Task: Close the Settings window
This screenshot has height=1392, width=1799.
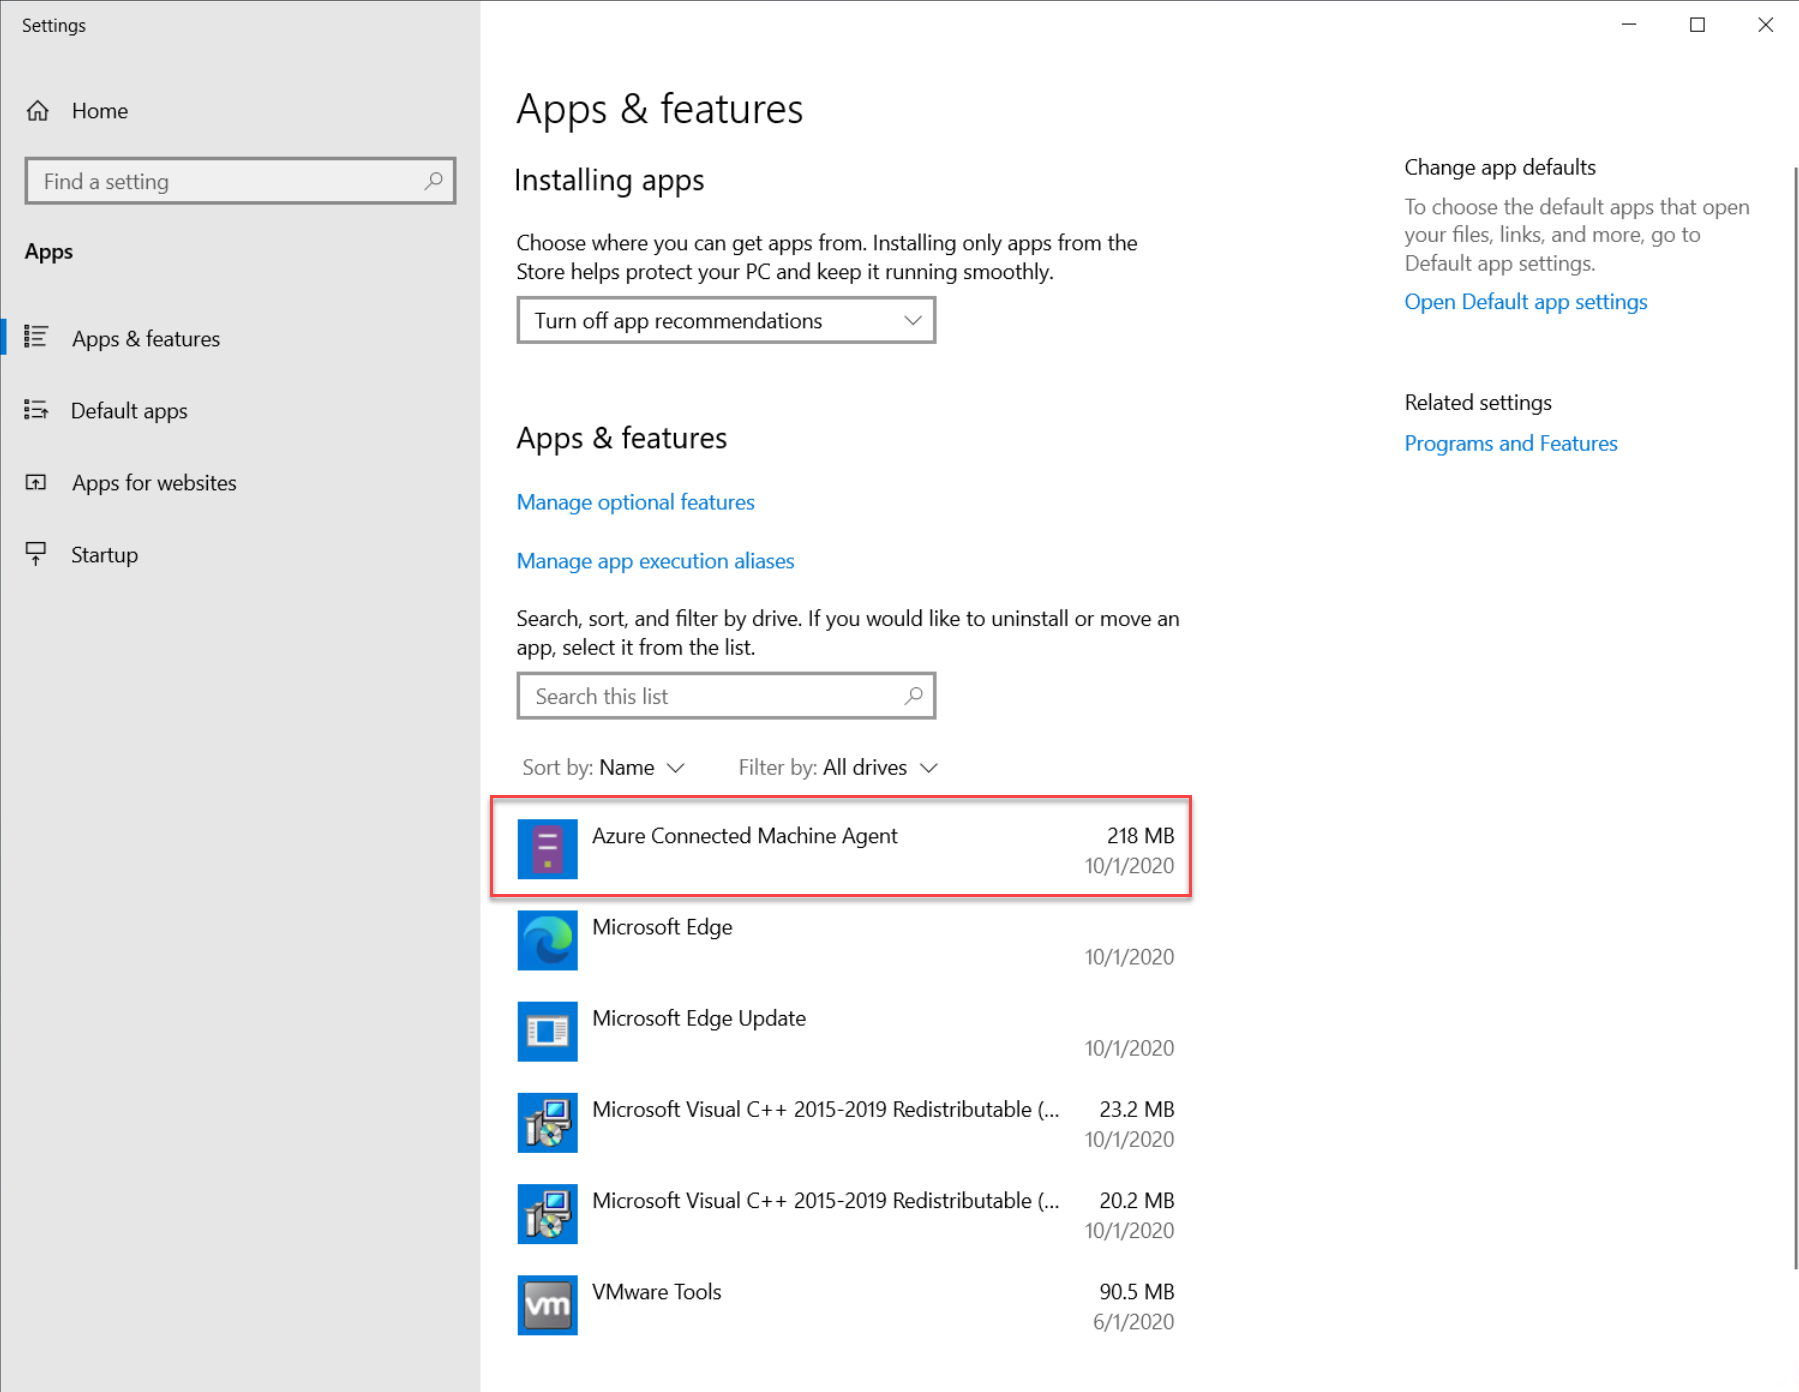Action: click(x=1765, y=24)
